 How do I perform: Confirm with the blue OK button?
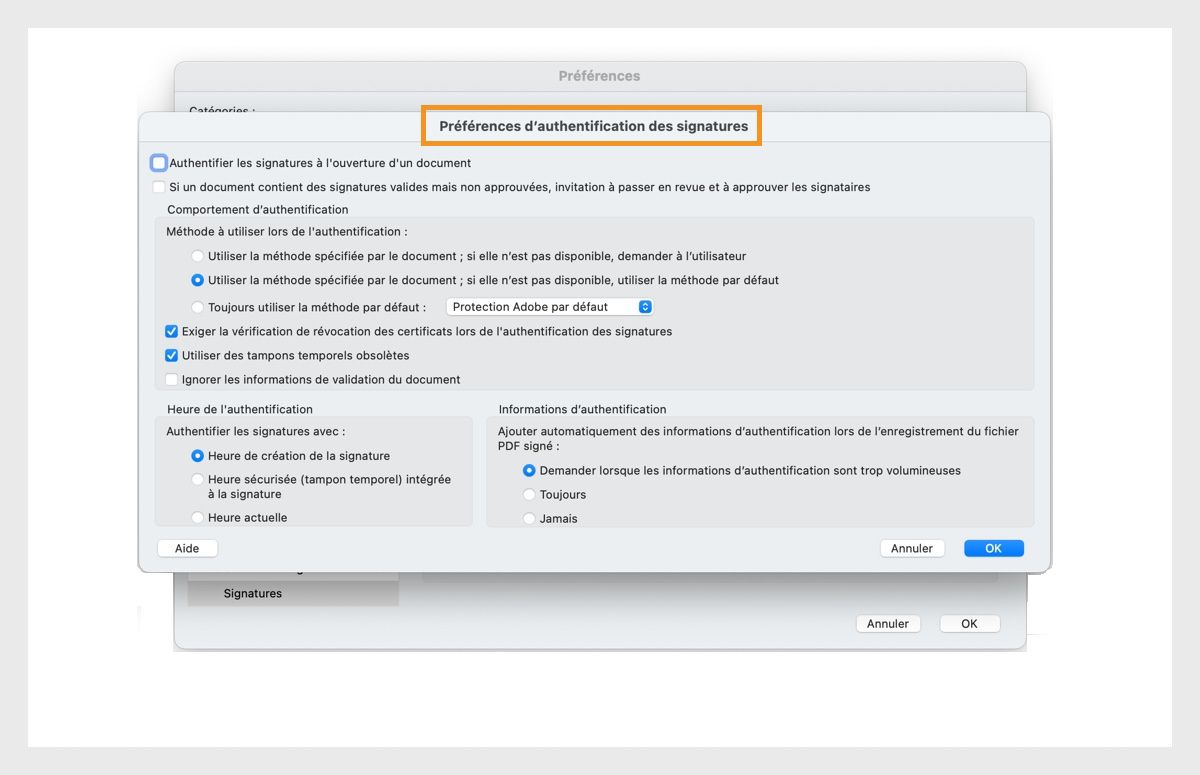point(993,548)
